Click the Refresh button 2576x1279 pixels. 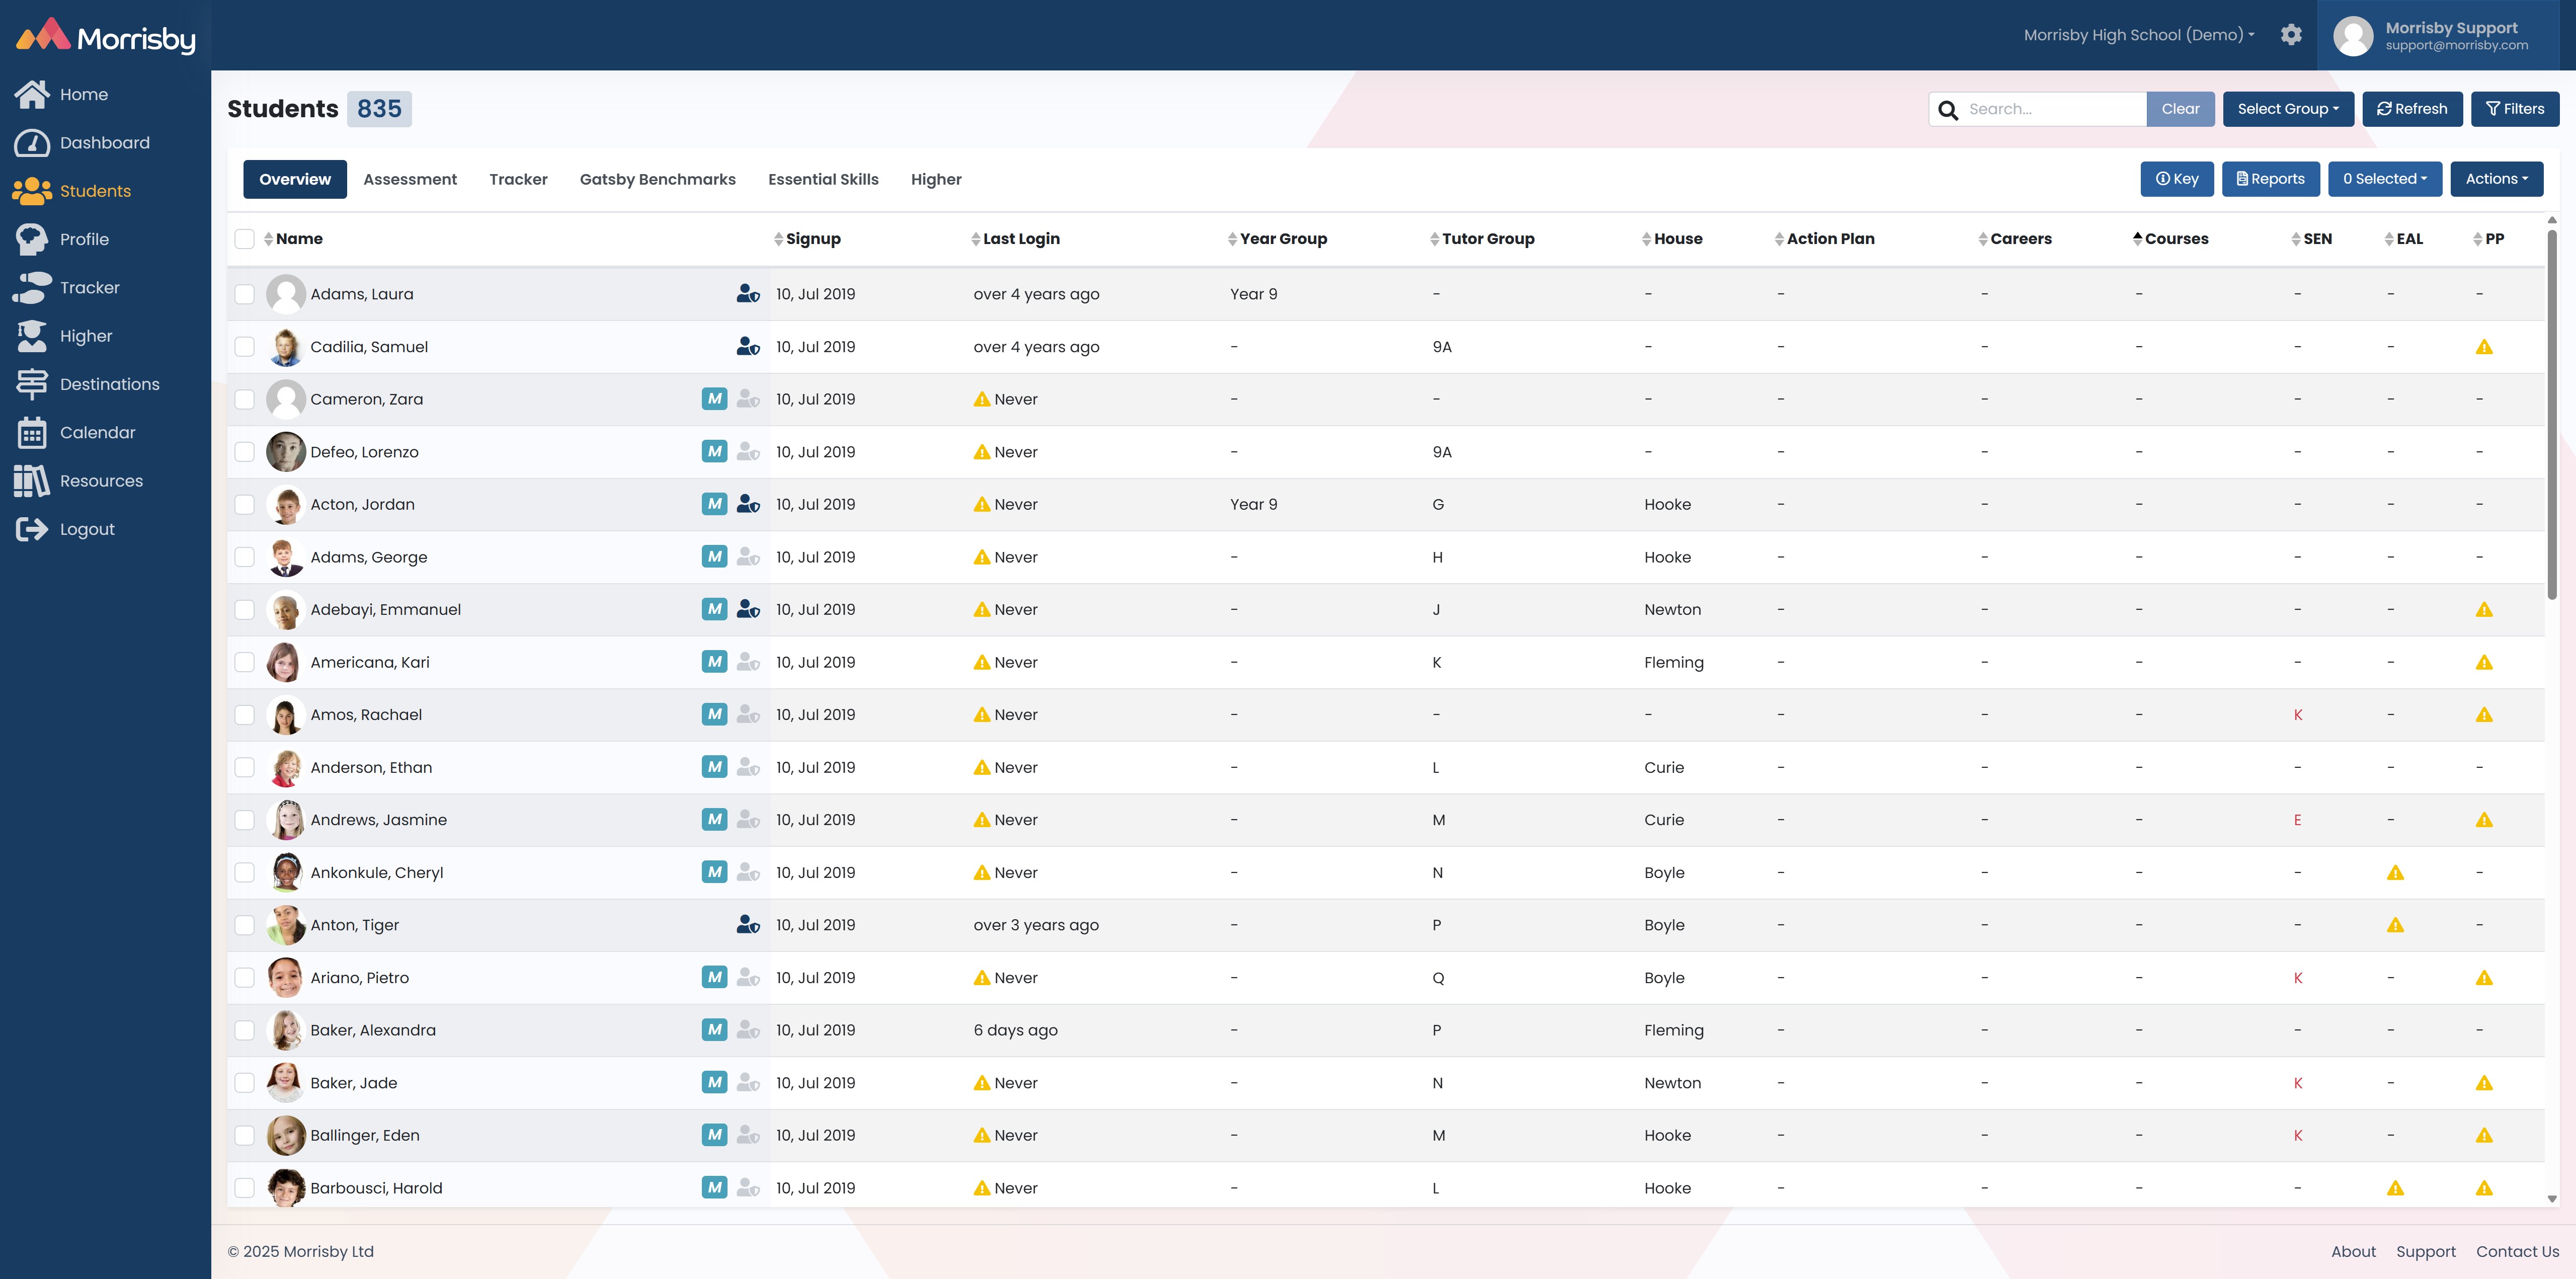pos(2412,109)
